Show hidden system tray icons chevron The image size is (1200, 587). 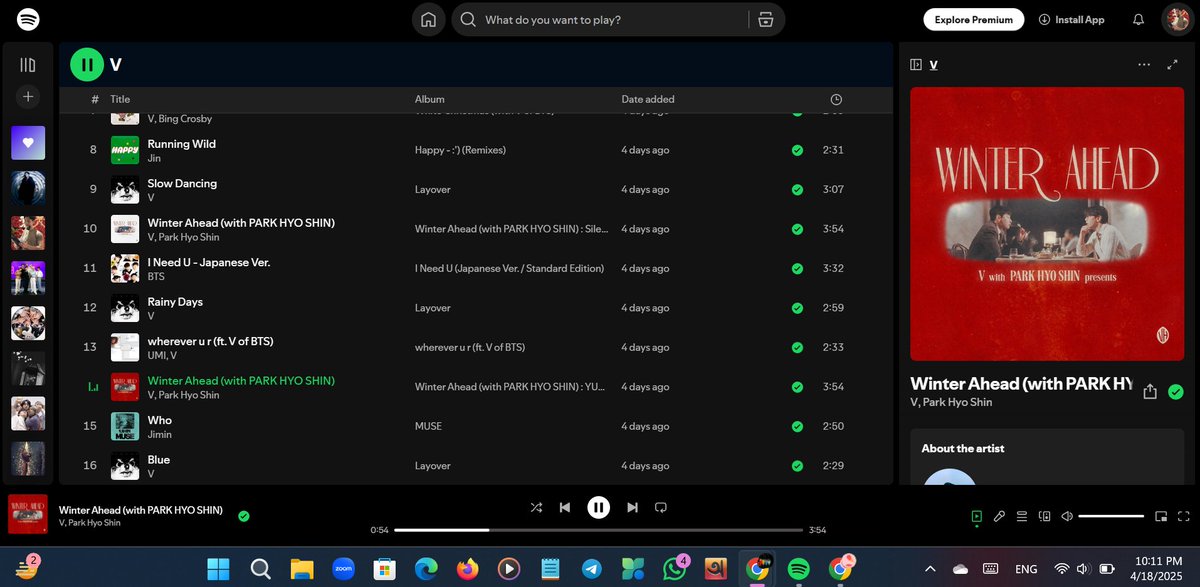pyautogui.click(x=930, y=569)
